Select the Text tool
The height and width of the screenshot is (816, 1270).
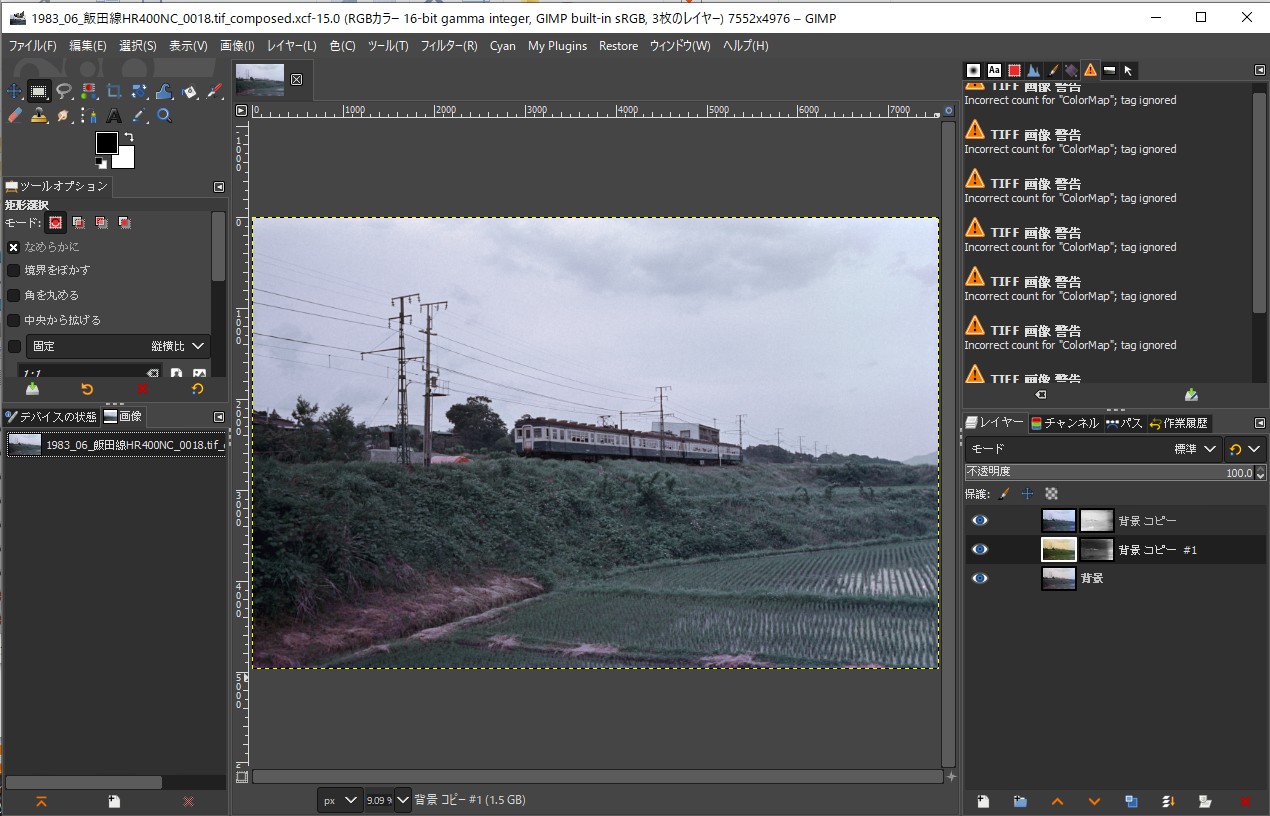point(114,116)
